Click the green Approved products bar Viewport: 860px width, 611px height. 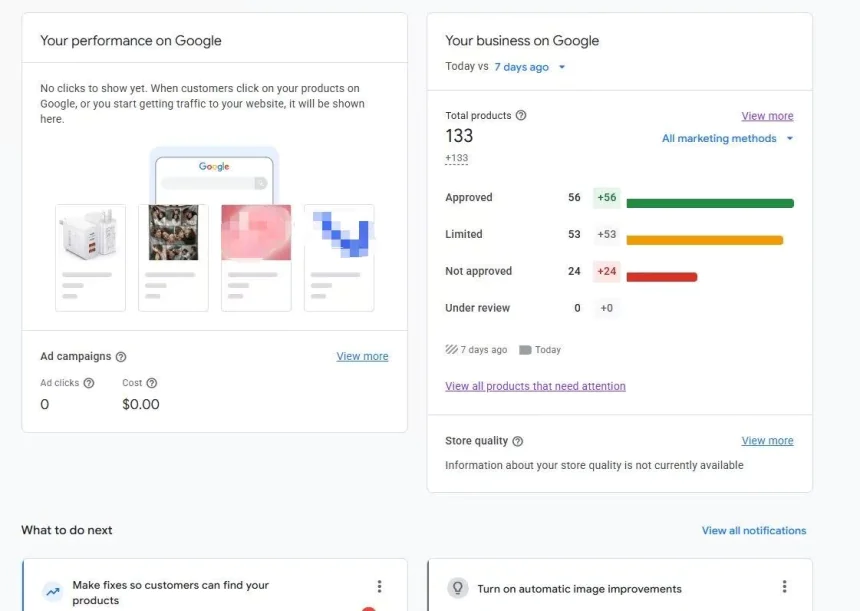click(x=709, y=203)
